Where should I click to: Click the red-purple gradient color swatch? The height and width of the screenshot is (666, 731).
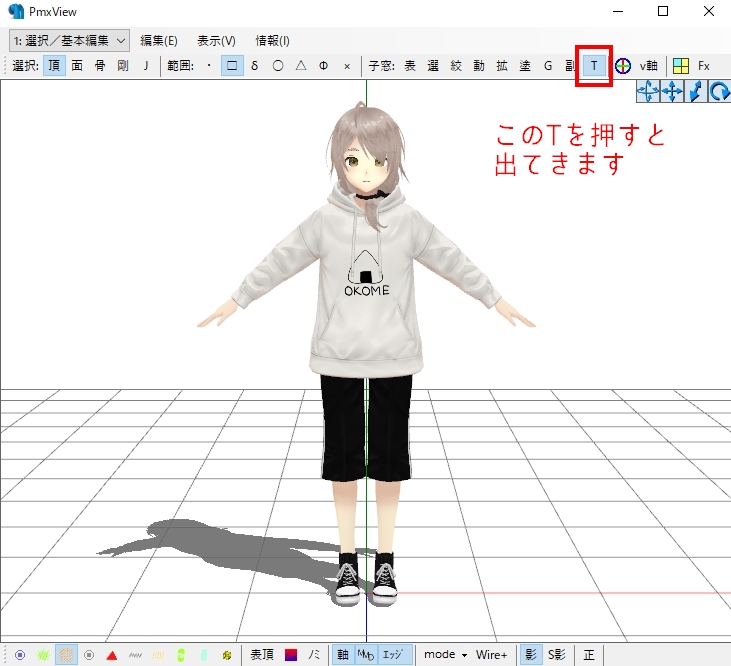tap(290, 655)
